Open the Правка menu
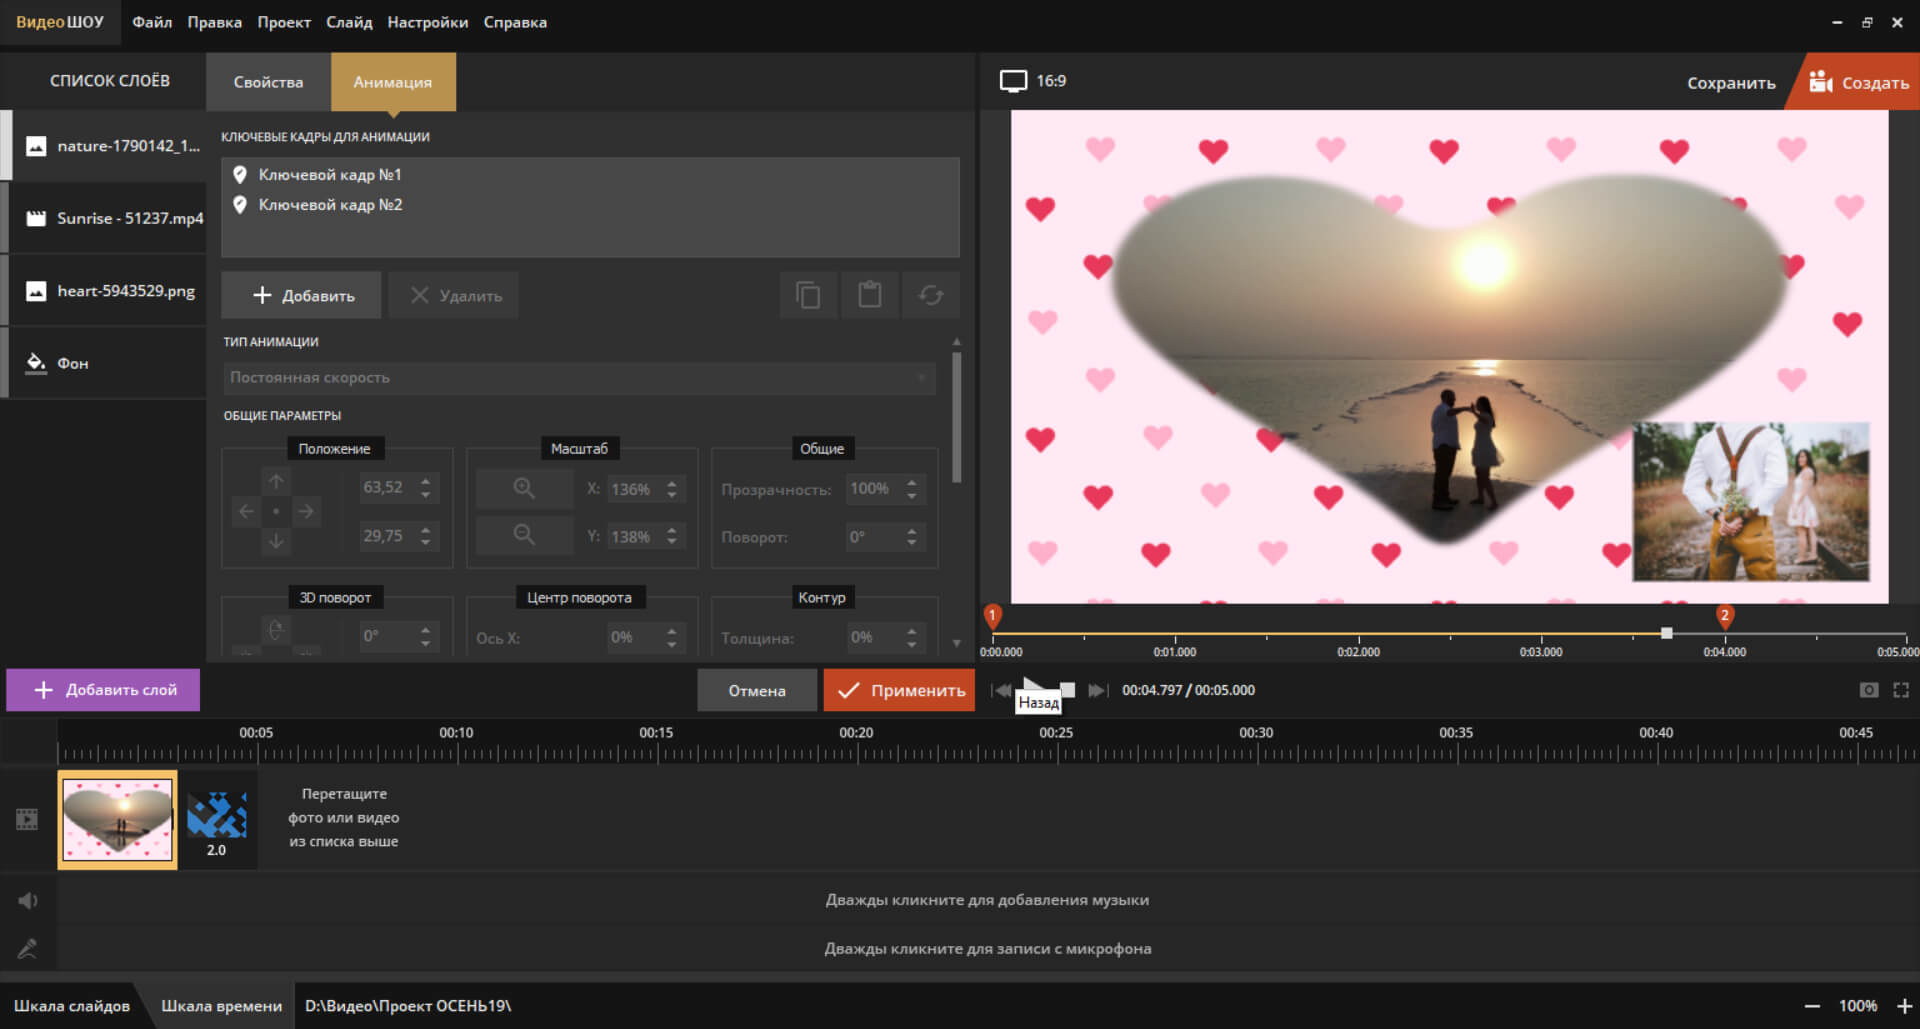This screenshot has width=1920, height=1029. pos(215,22)
